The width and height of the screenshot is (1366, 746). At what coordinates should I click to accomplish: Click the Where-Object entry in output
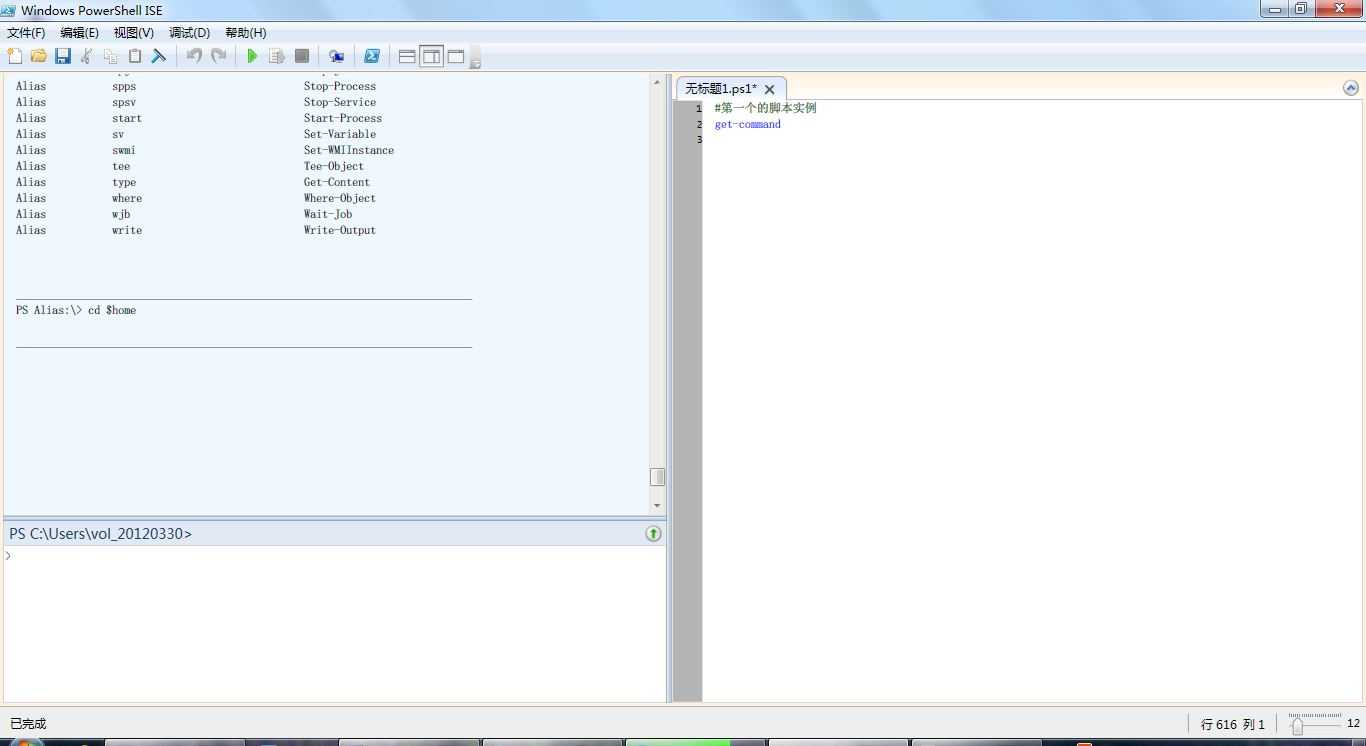[340, 198]
